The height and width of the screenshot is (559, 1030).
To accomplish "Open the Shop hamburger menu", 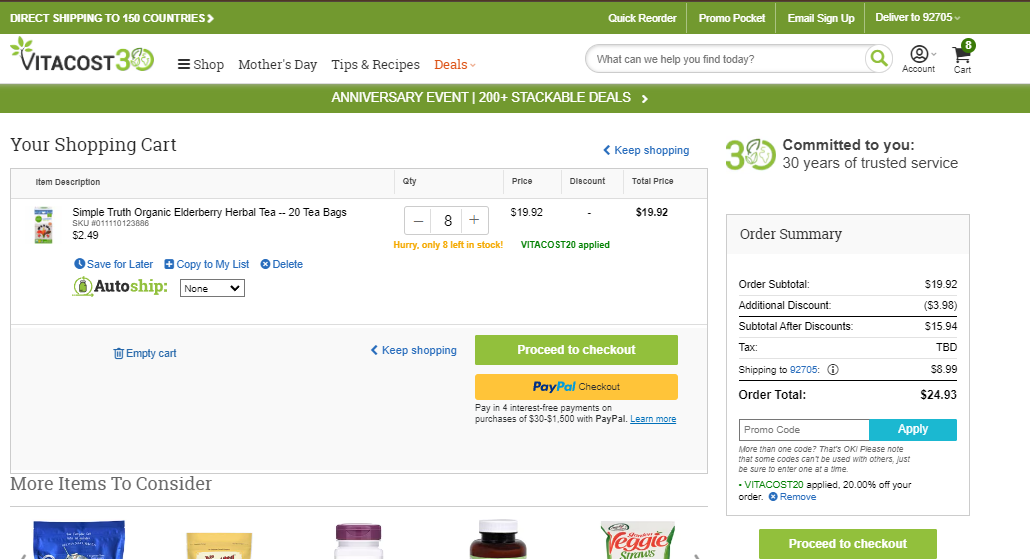I will [201, 64].
